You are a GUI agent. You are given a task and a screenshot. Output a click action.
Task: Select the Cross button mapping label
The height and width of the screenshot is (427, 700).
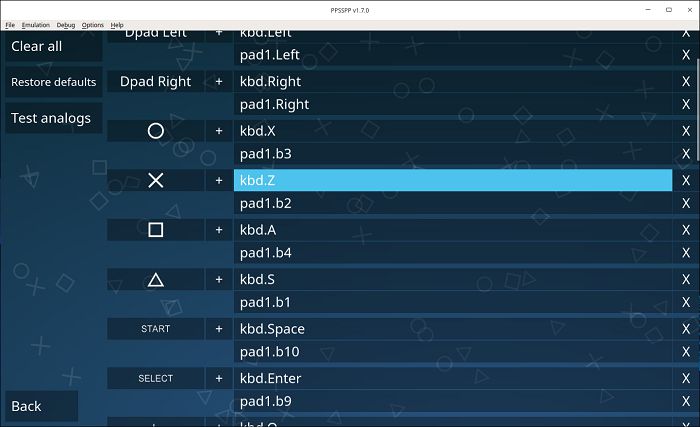tap(156, 180)
